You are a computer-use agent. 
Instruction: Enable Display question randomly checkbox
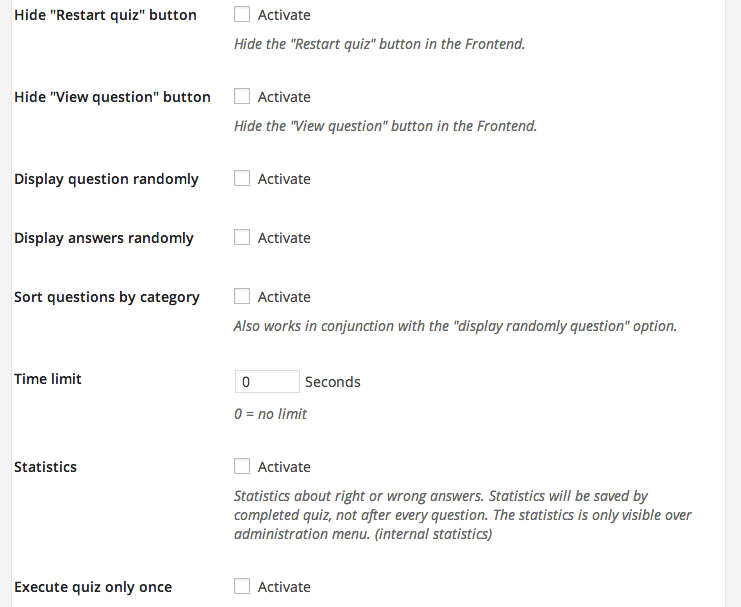pyautogui.click(x=242, y=179)
